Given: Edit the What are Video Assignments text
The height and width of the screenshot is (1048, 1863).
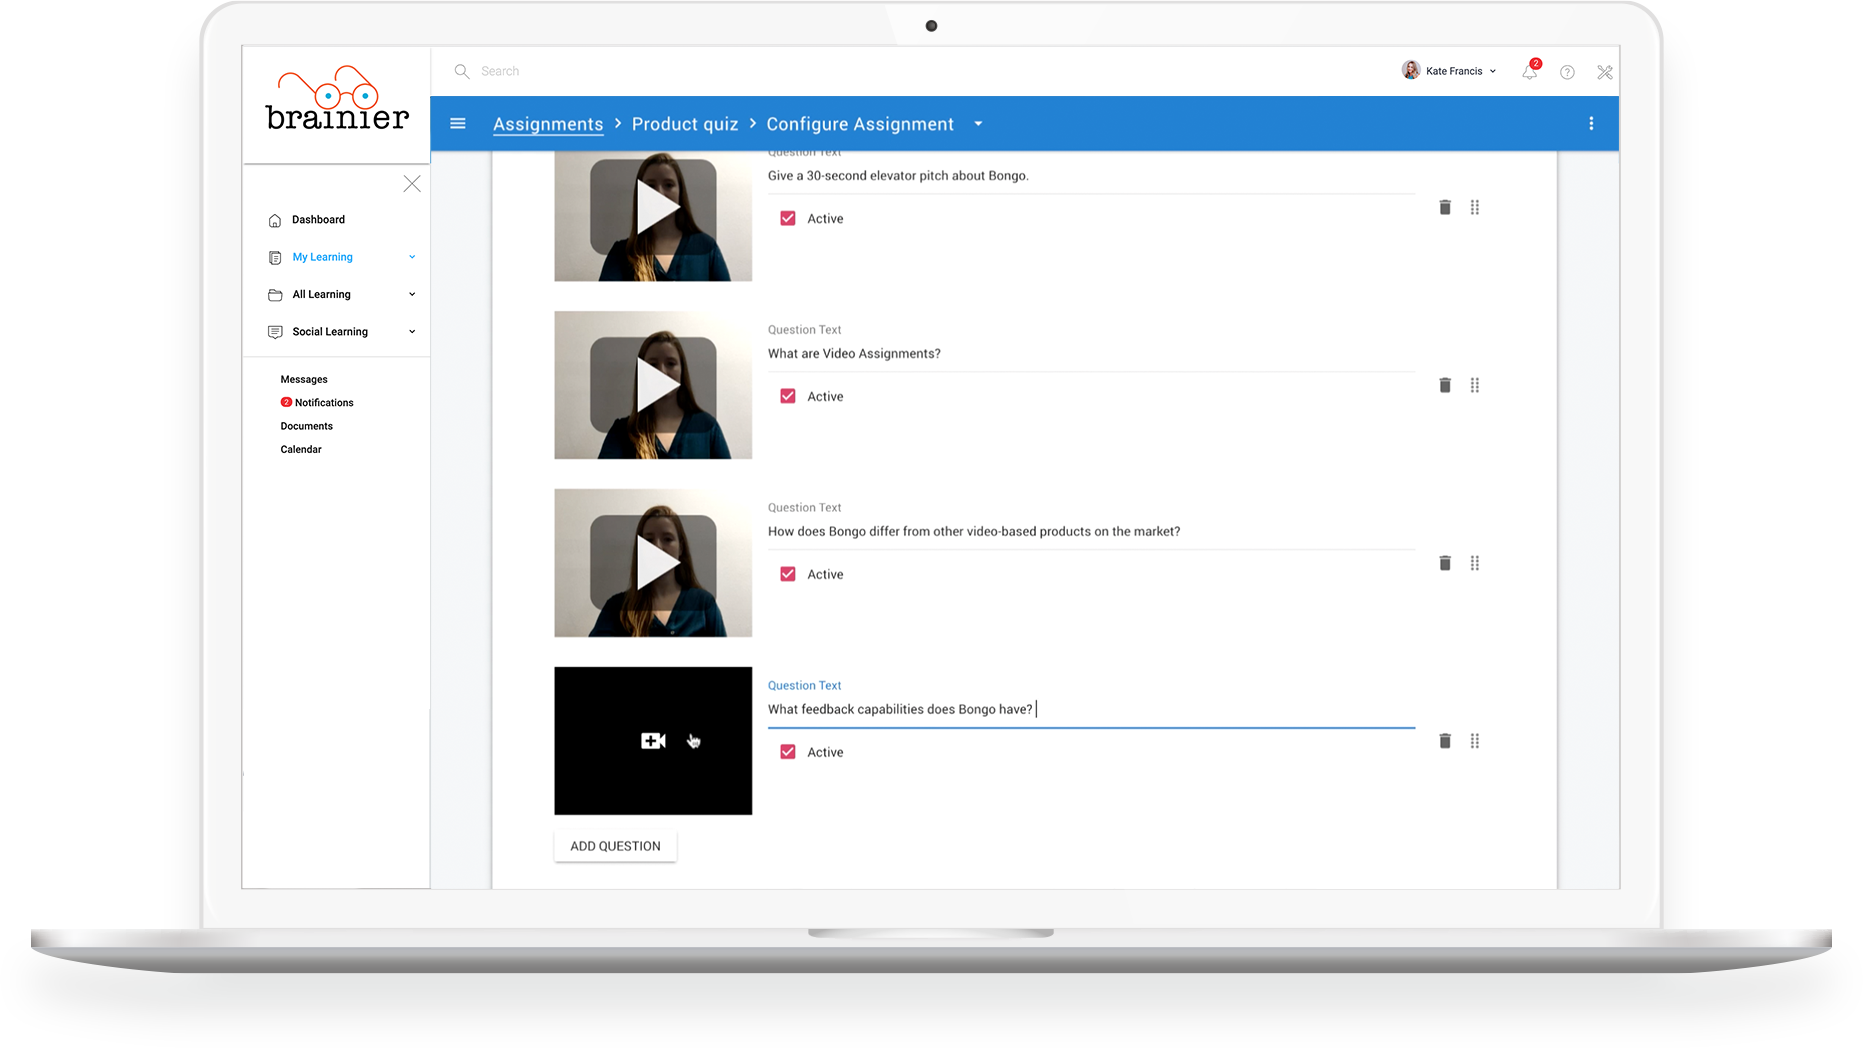Looking at the screenshot, I should pyautogui.click(x=1091, y=354).
